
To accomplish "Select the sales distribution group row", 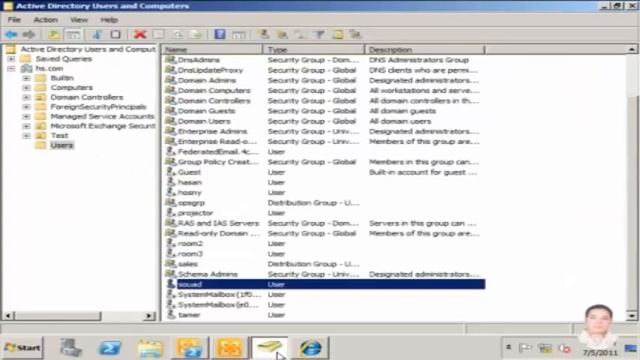I will point(324,264).
